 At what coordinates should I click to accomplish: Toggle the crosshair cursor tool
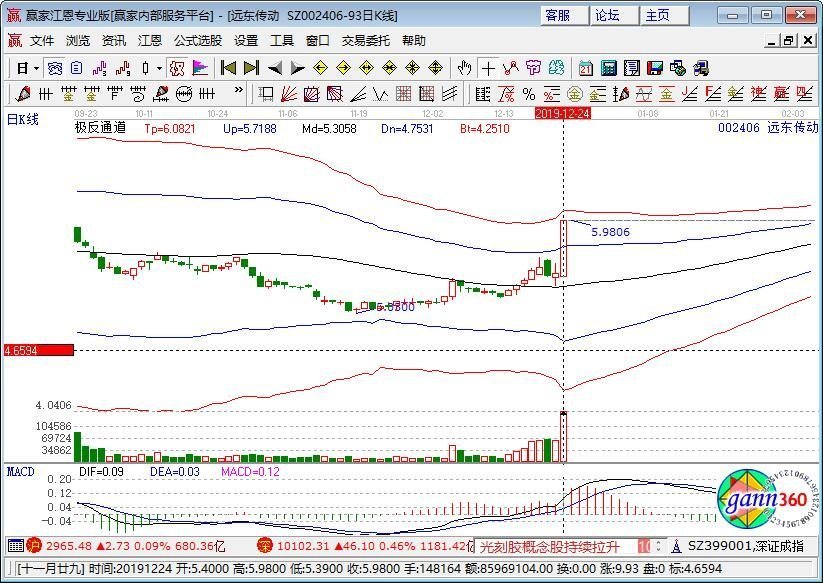coord(488,68)
